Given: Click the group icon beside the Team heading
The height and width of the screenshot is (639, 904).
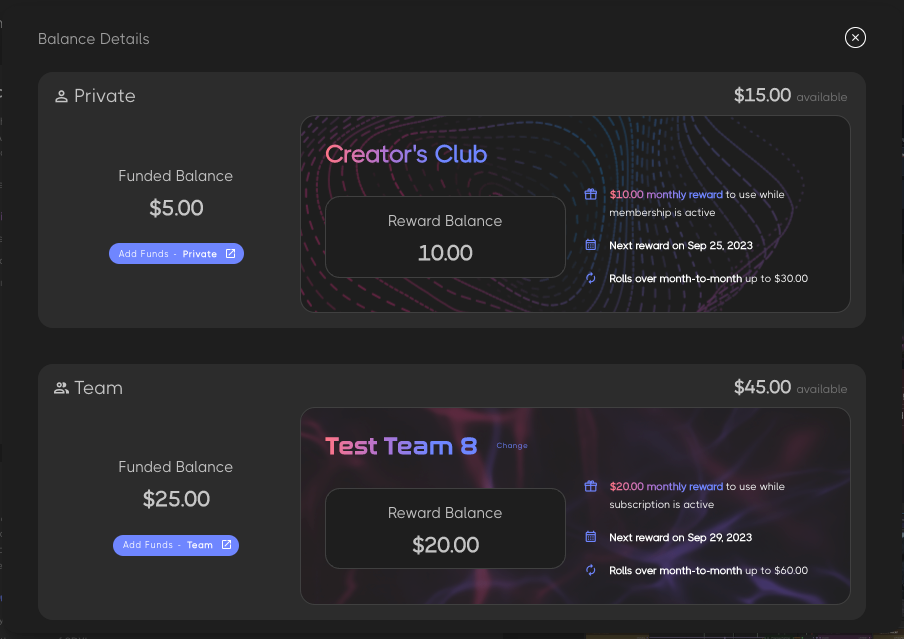Looking at the screenshot, I should (x=61, y=388).
